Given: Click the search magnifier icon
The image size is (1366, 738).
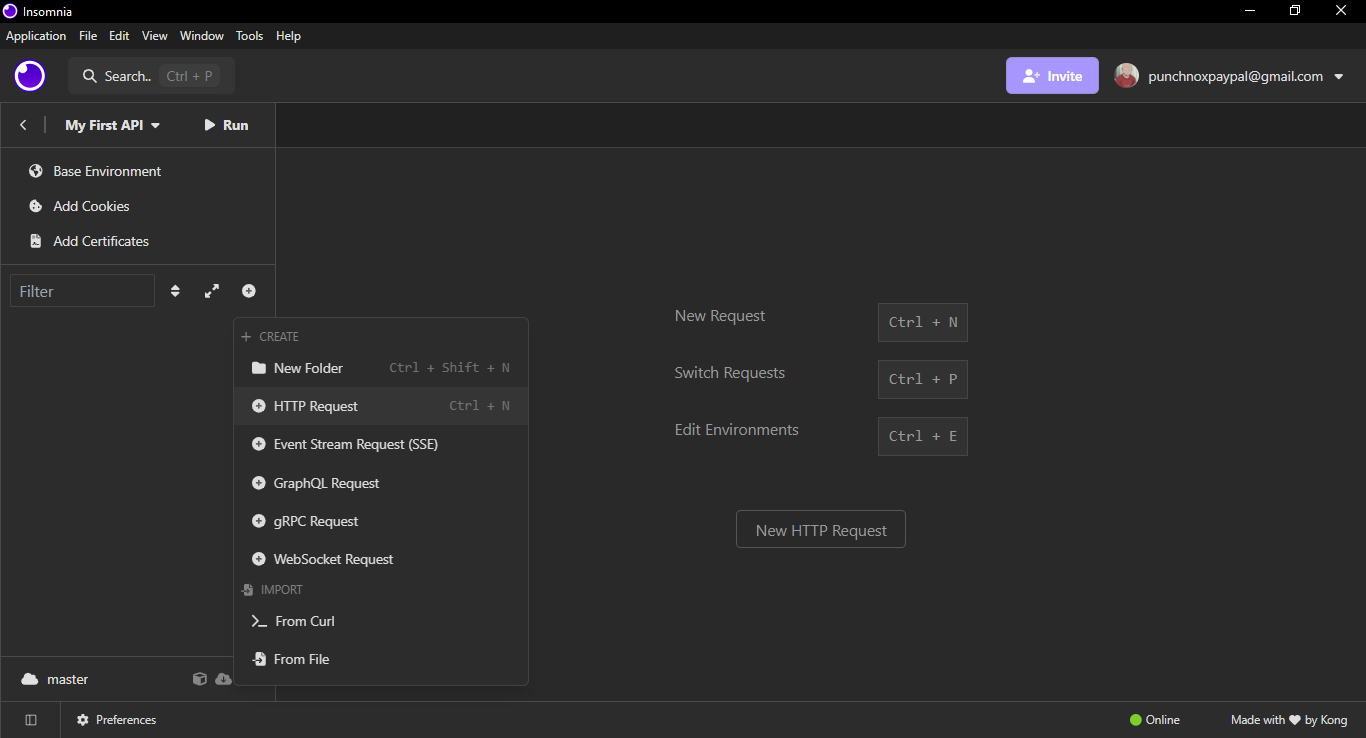Looking at the screenshot, I should [90, 76].
